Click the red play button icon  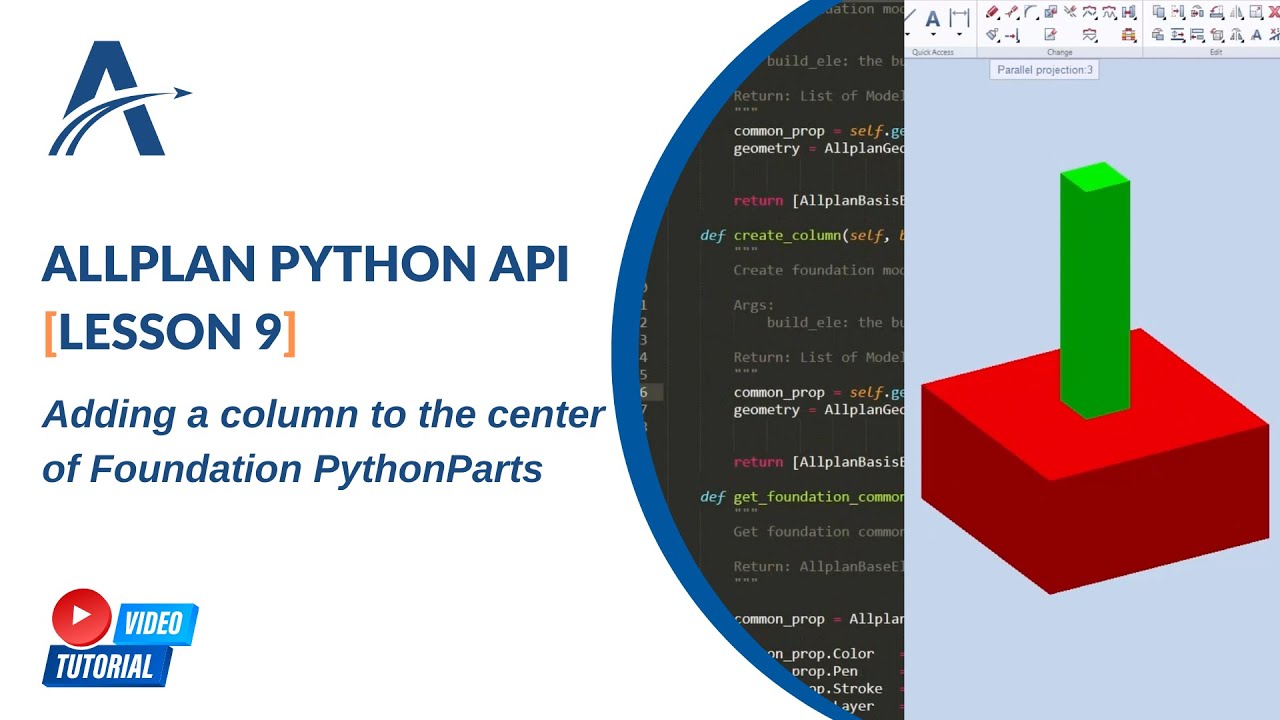tap(82, 617)
